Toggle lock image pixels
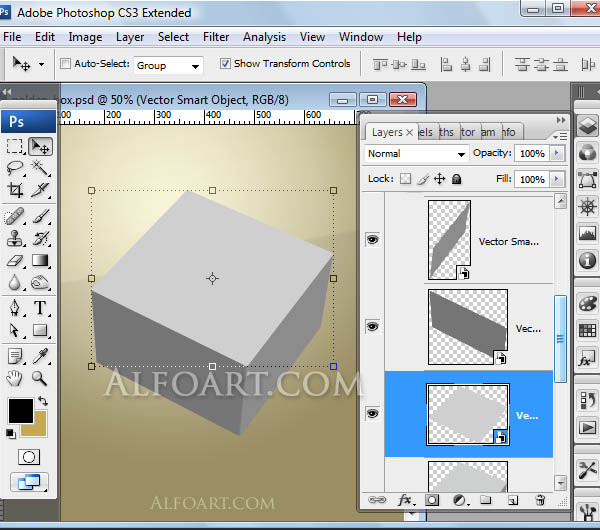Image resolution: width=600 pixels, height=530 pixels. [422, 179]
